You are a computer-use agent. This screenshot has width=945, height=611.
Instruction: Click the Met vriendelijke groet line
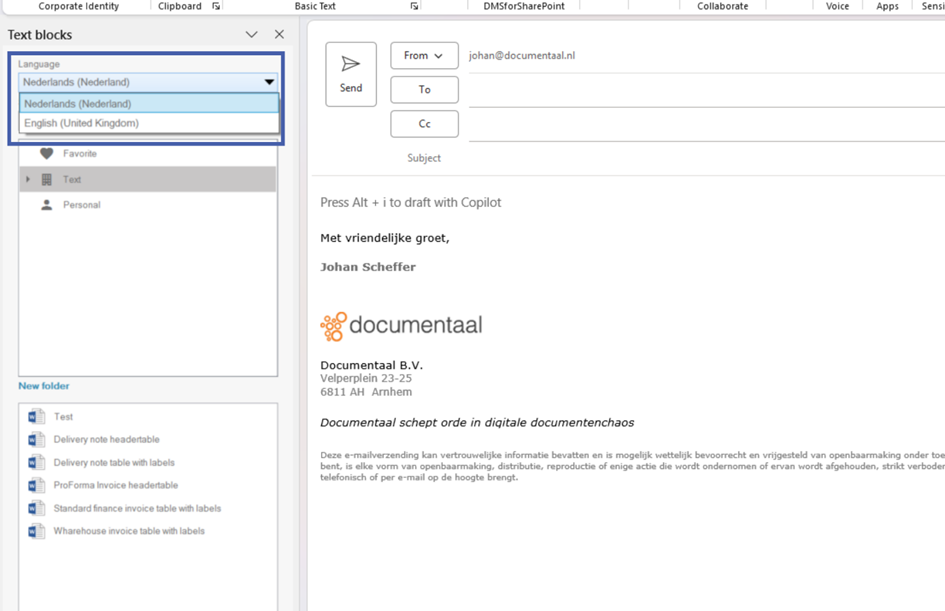coord(385,238)
